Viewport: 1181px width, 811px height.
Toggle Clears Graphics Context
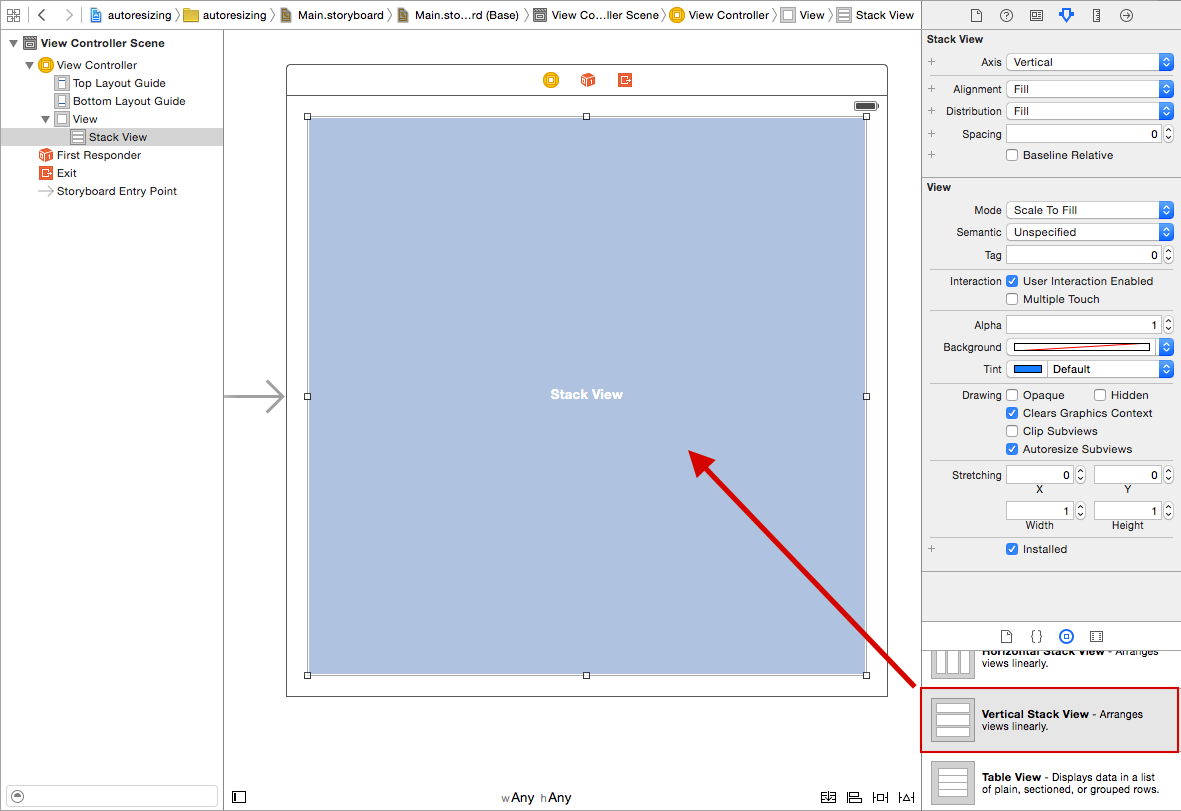(1012, 413)
